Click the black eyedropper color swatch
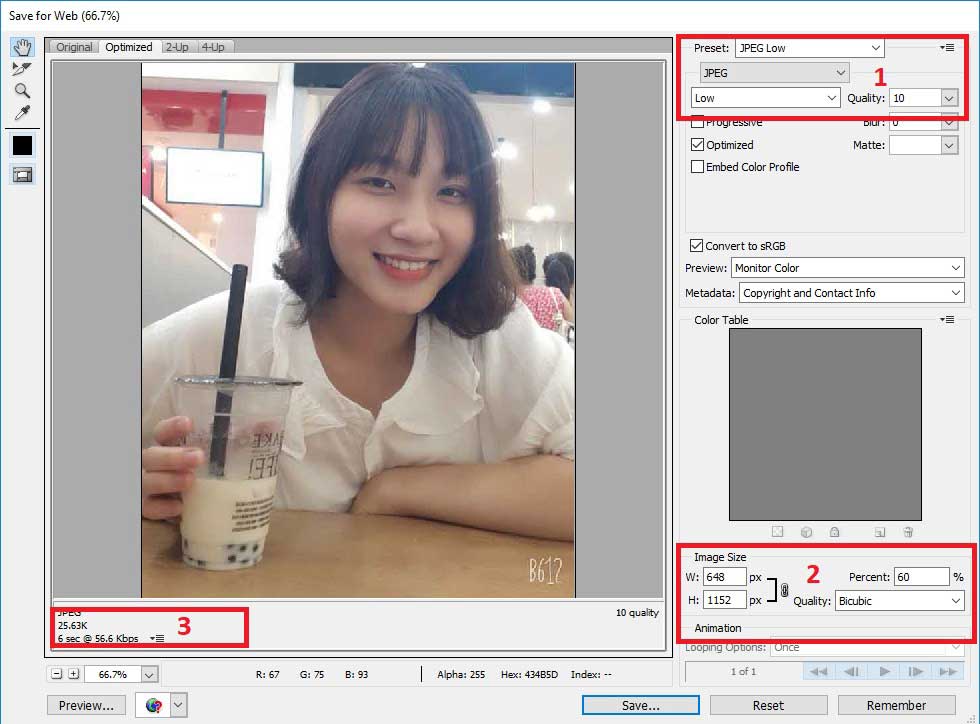 [x=22, y=146]
